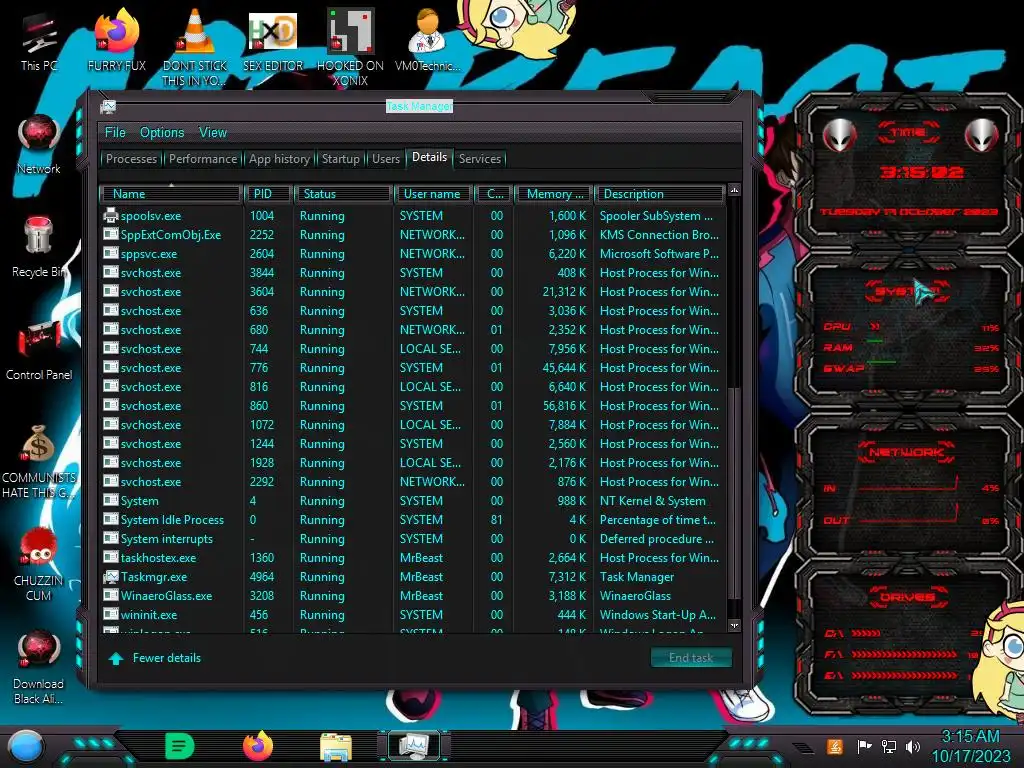1024x768 pixels.
Task: Click Fewer details to collapse view
Action: [x=155, y=658]
